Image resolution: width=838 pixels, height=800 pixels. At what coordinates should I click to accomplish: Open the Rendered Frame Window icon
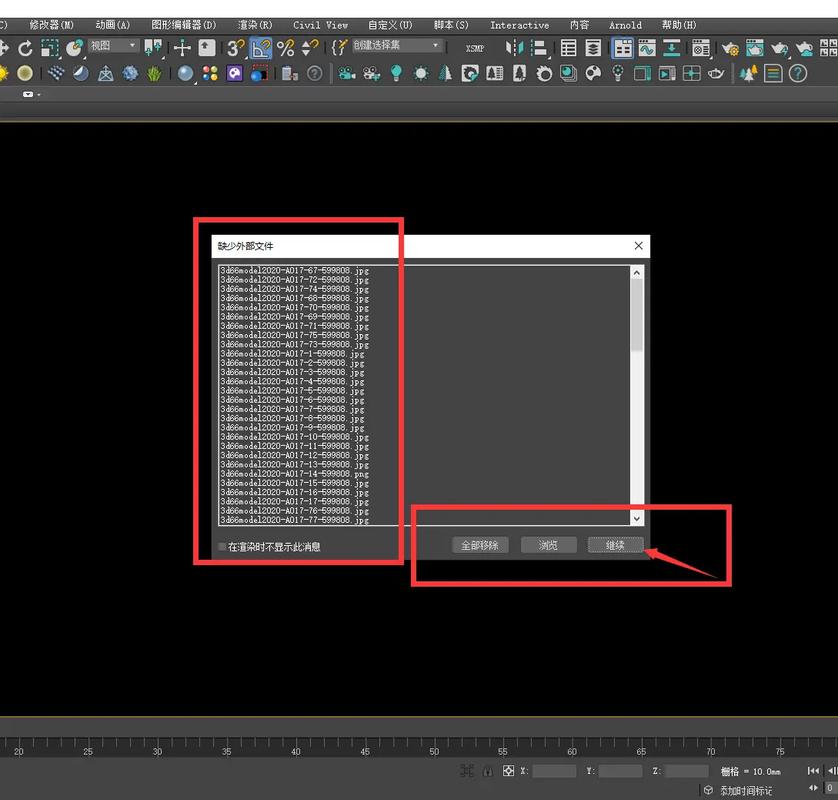click(x=755, y=48)
